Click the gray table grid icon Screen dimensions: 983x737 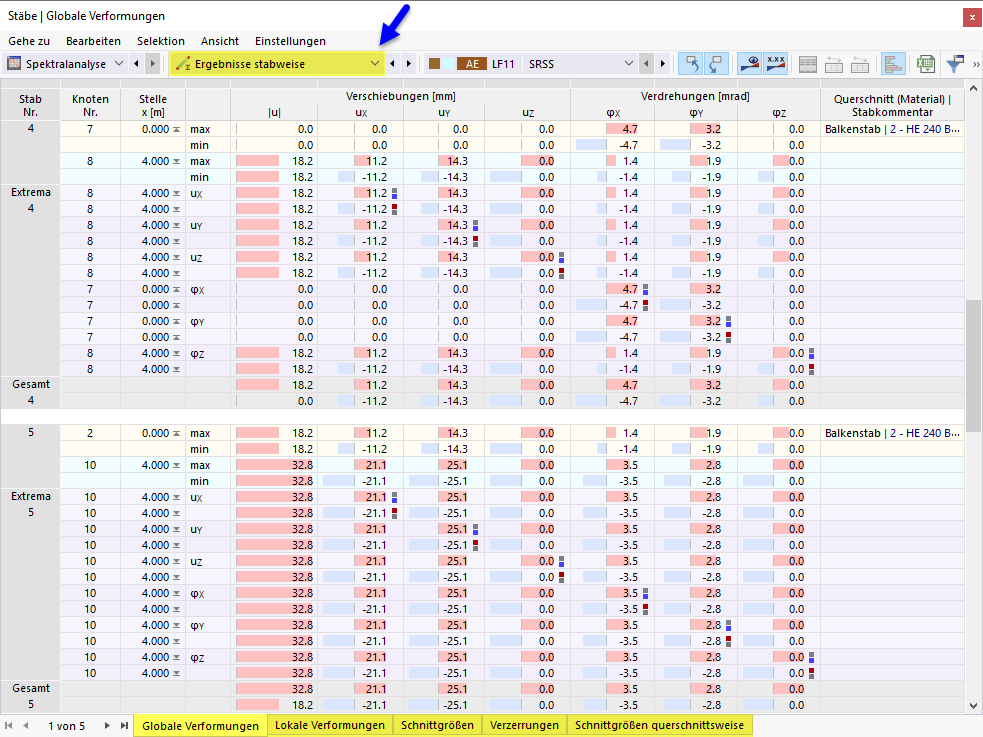tap(807, 64)
